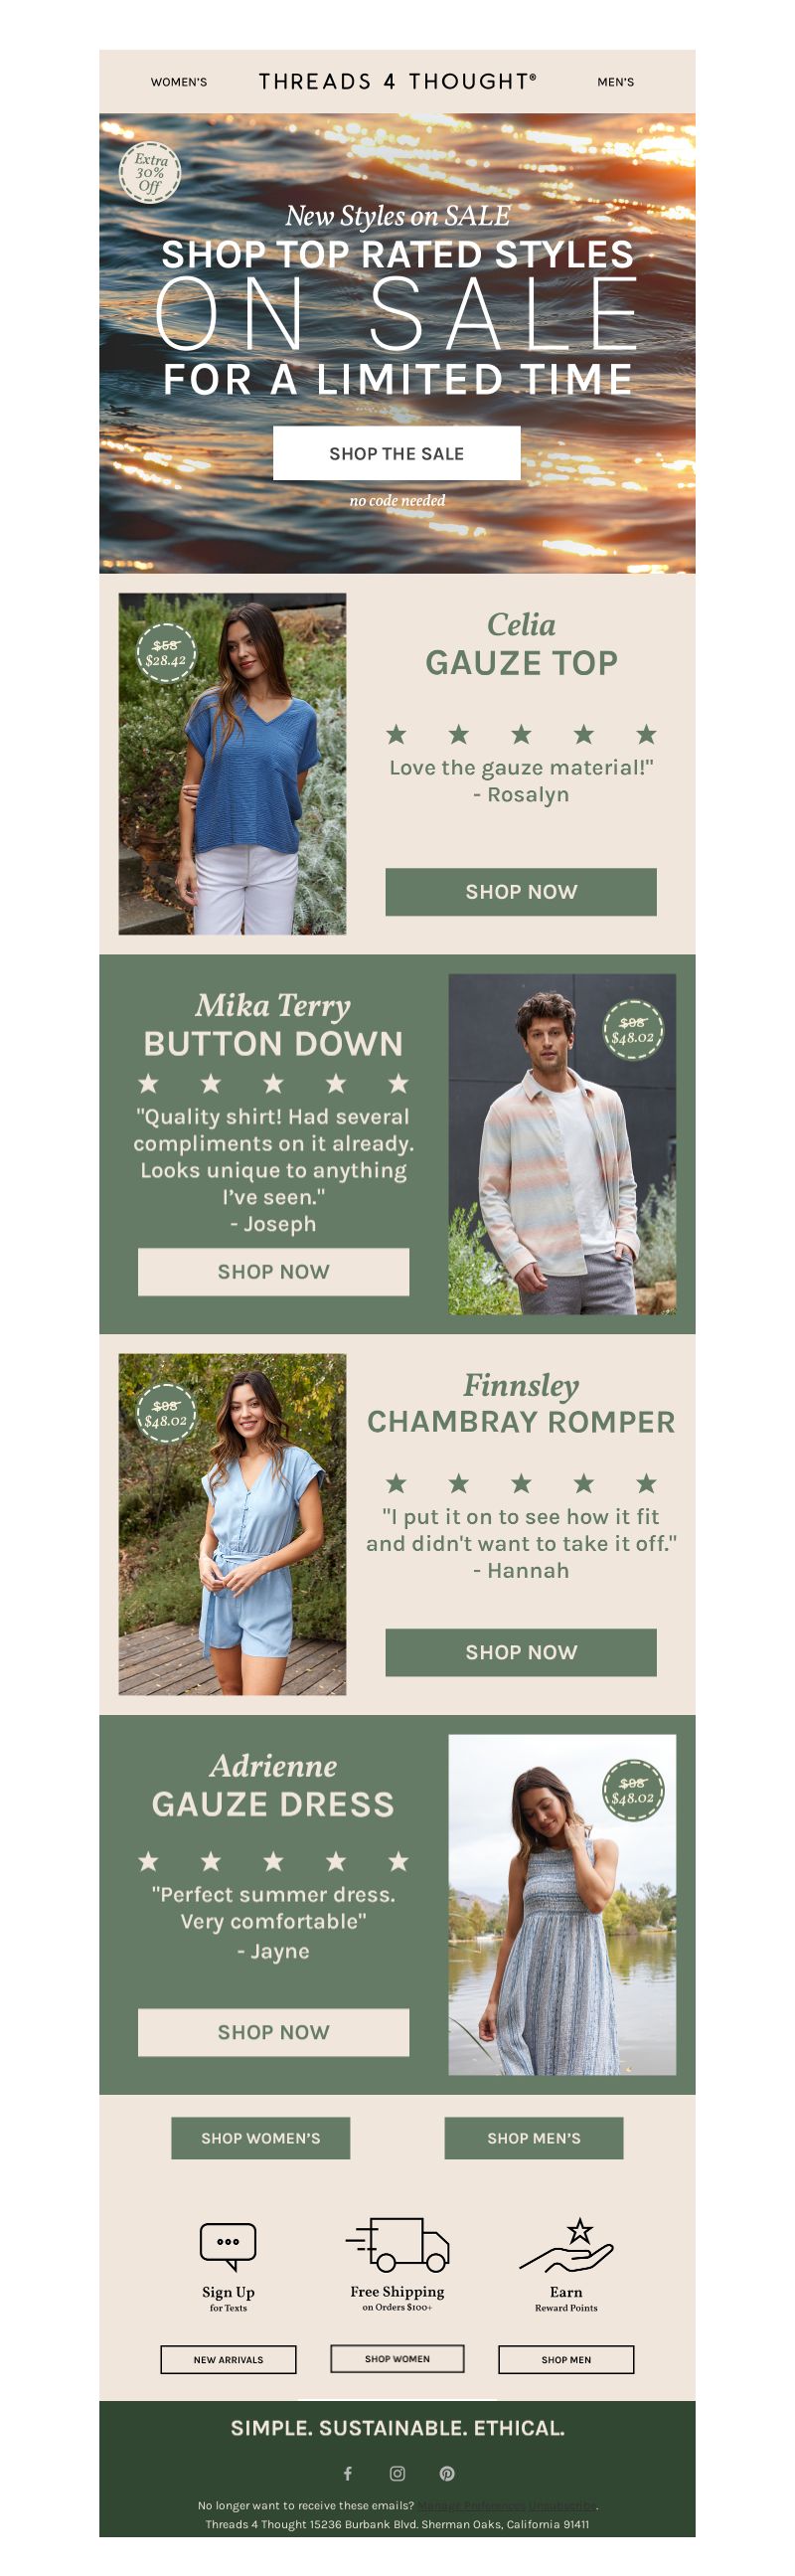Open the Instagram icon link
This screenshot has height=2576, width=795.
(397, 2473)
